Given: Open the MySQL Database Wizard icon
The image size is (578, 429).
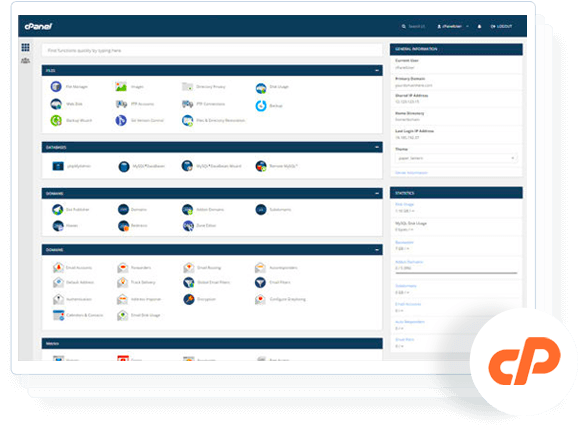Looking at the screenshot, I should click(x=187, y=166).
